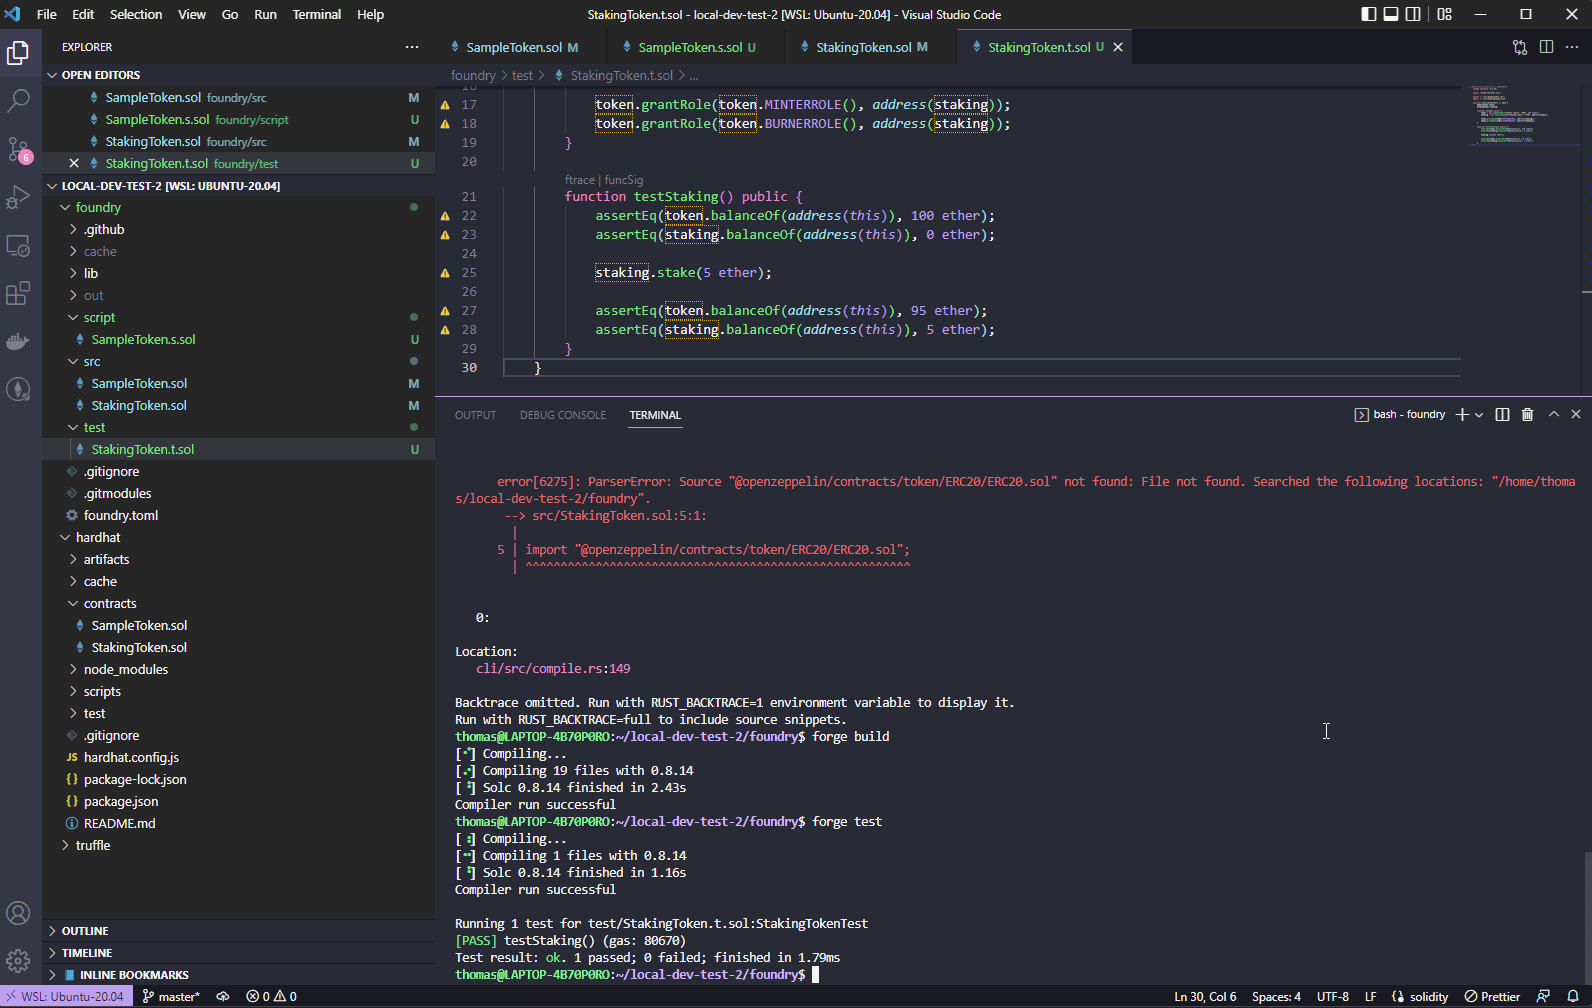This screenshot has height=1008, width=1592.
Task: Click master* branch in status bar
Action: (x=171, y=997)
